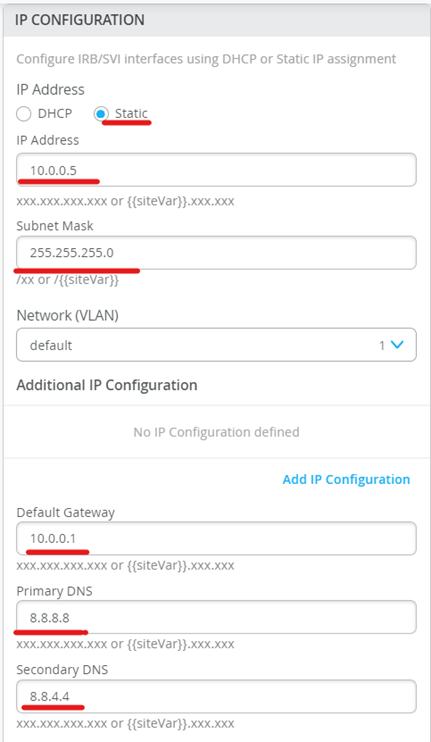Focus the Subnet Mask field showing 255.255.255.0
The image size is (431, 742).
click(x=216, y=253)
